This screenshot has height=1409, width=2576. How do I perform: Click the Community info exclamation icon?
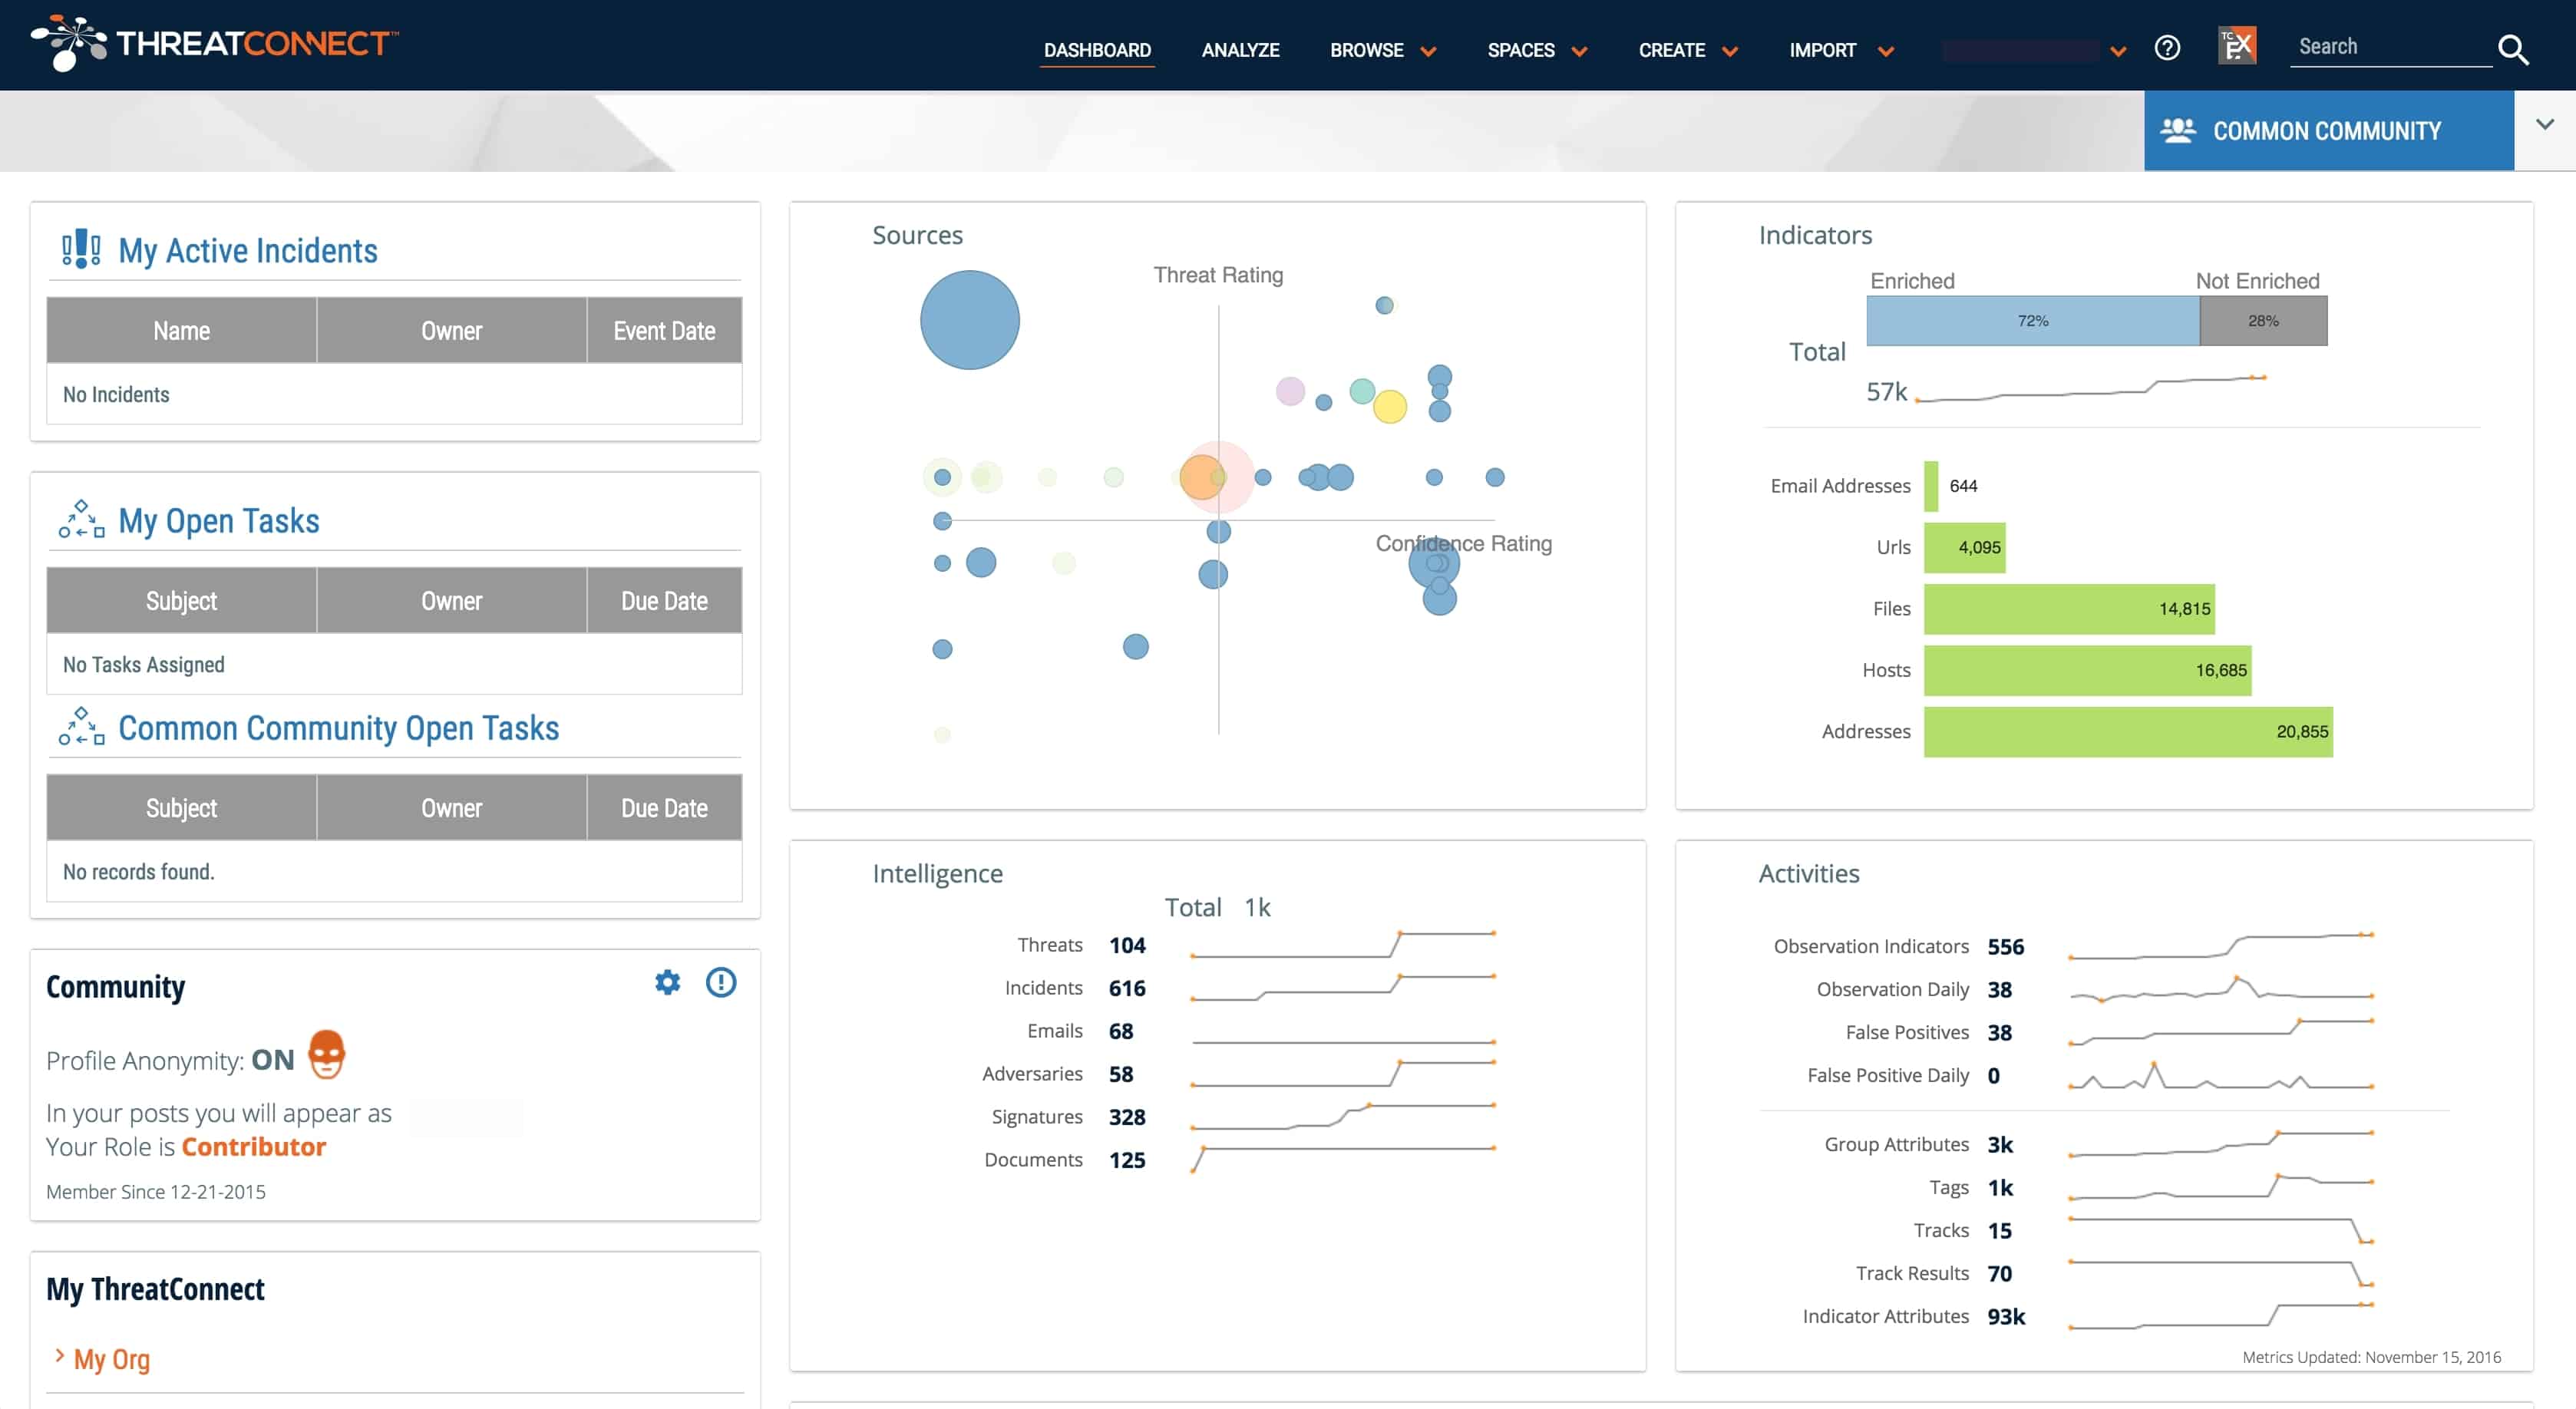(x=720, y=982)
